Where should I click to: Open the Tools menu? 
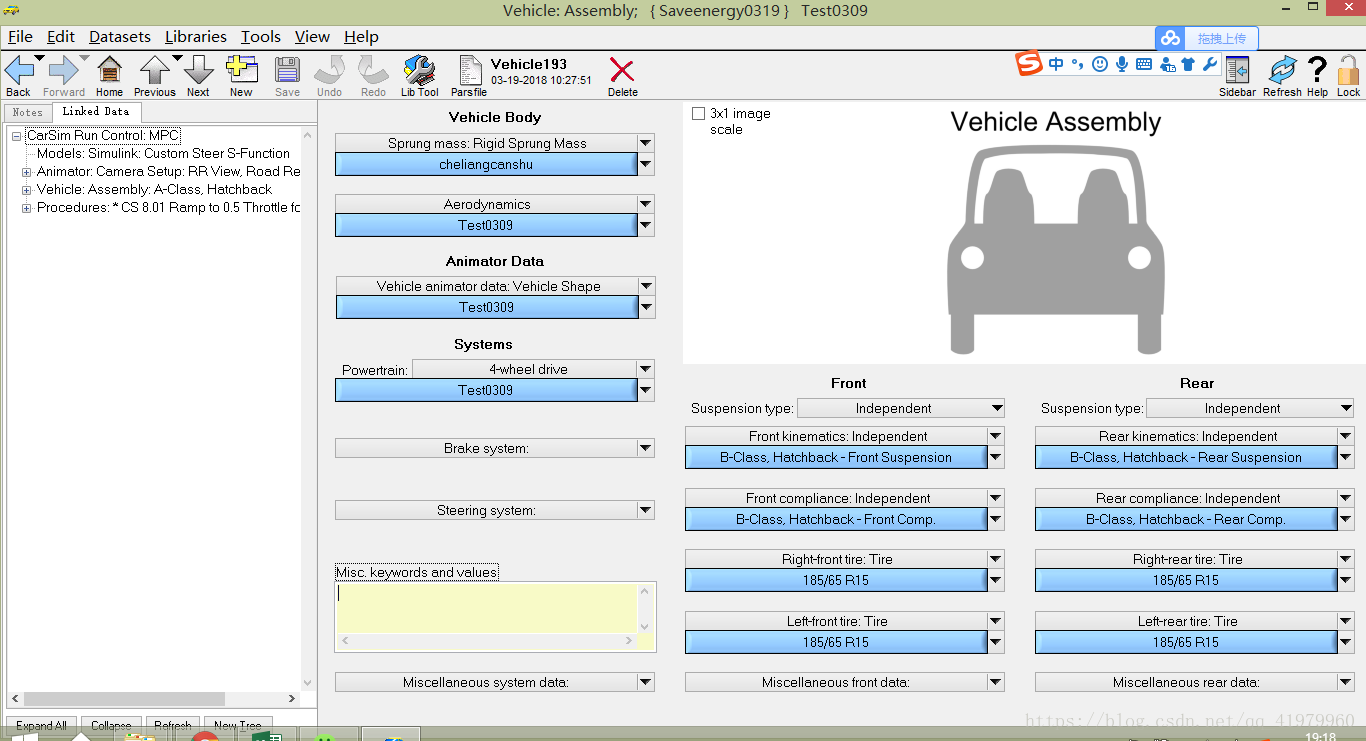coord(261,37)
